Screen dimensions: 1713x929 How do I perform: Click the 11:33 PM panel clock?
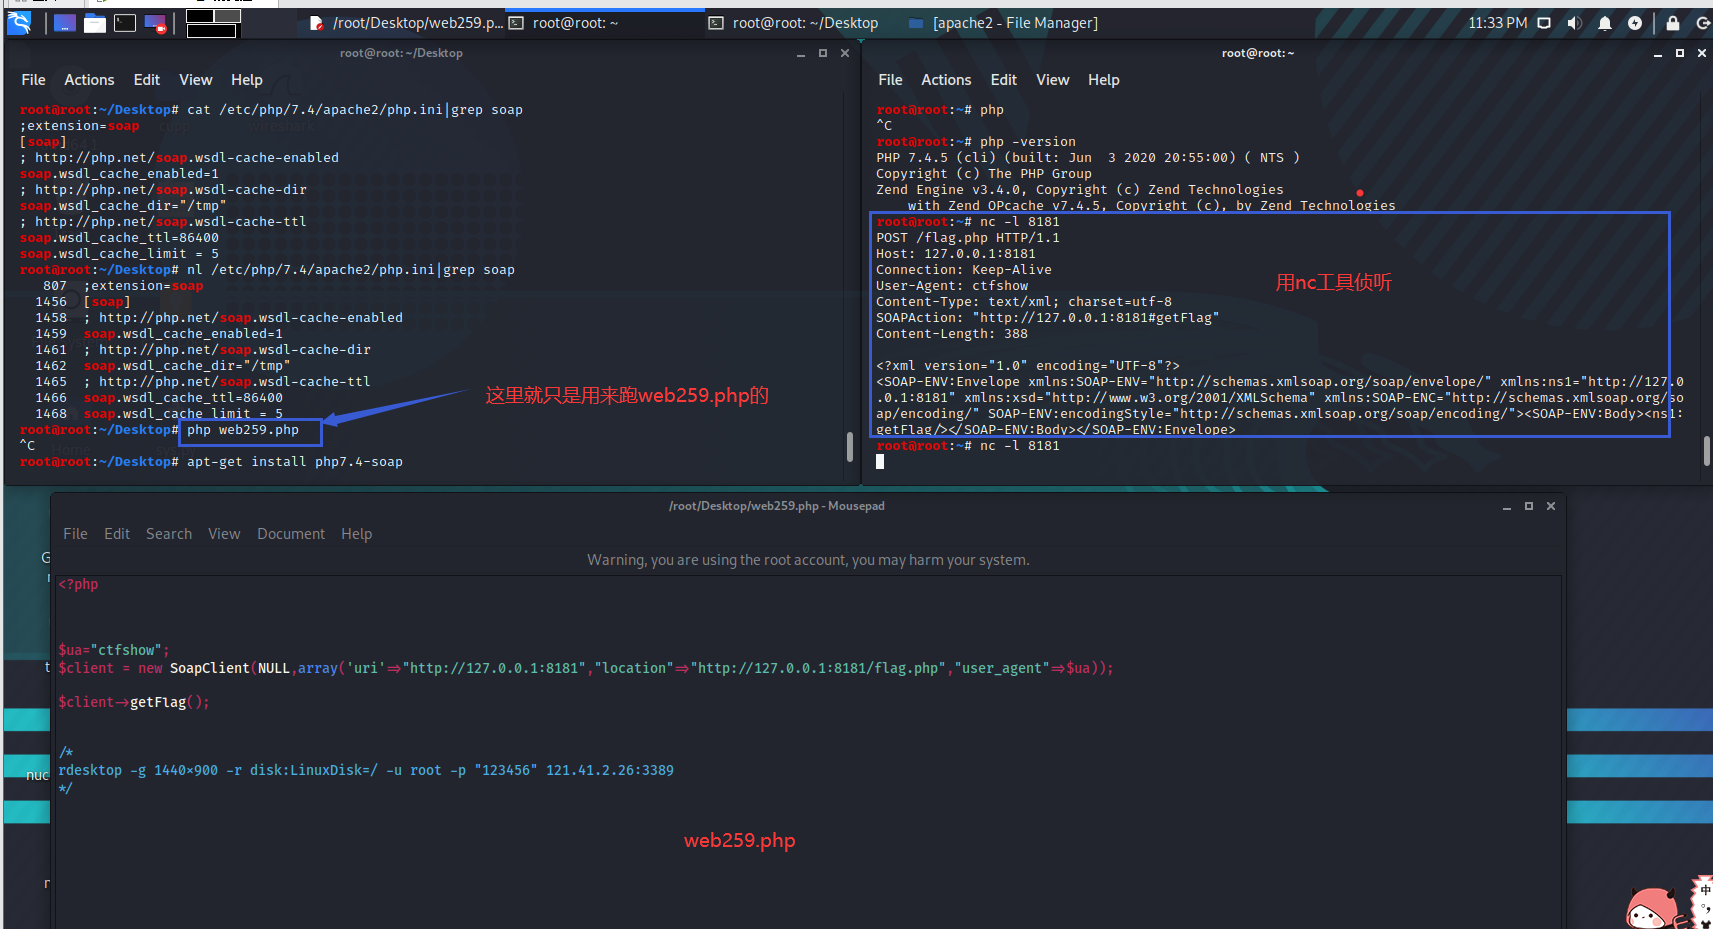pos(1497,23)
